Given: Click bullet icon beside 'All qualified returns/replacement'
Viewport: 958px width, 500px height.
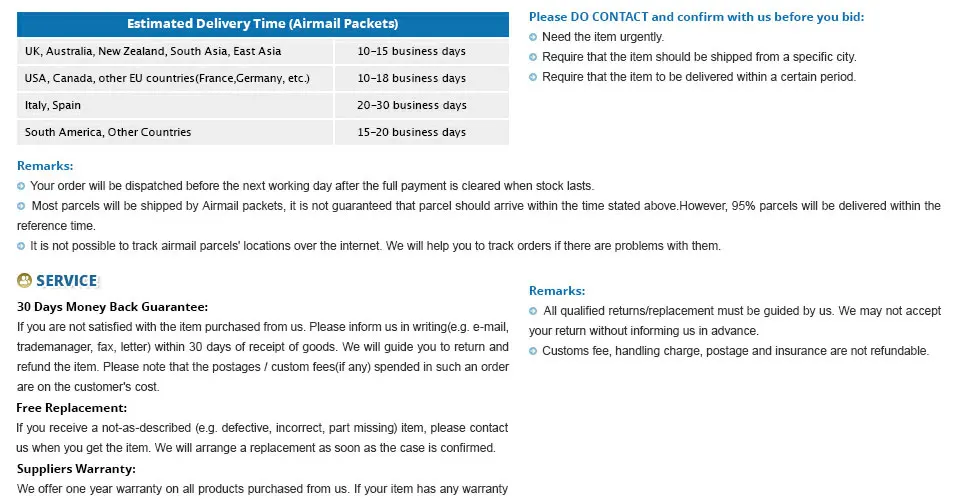Looking at the screenshot, I should pos(533,312).
